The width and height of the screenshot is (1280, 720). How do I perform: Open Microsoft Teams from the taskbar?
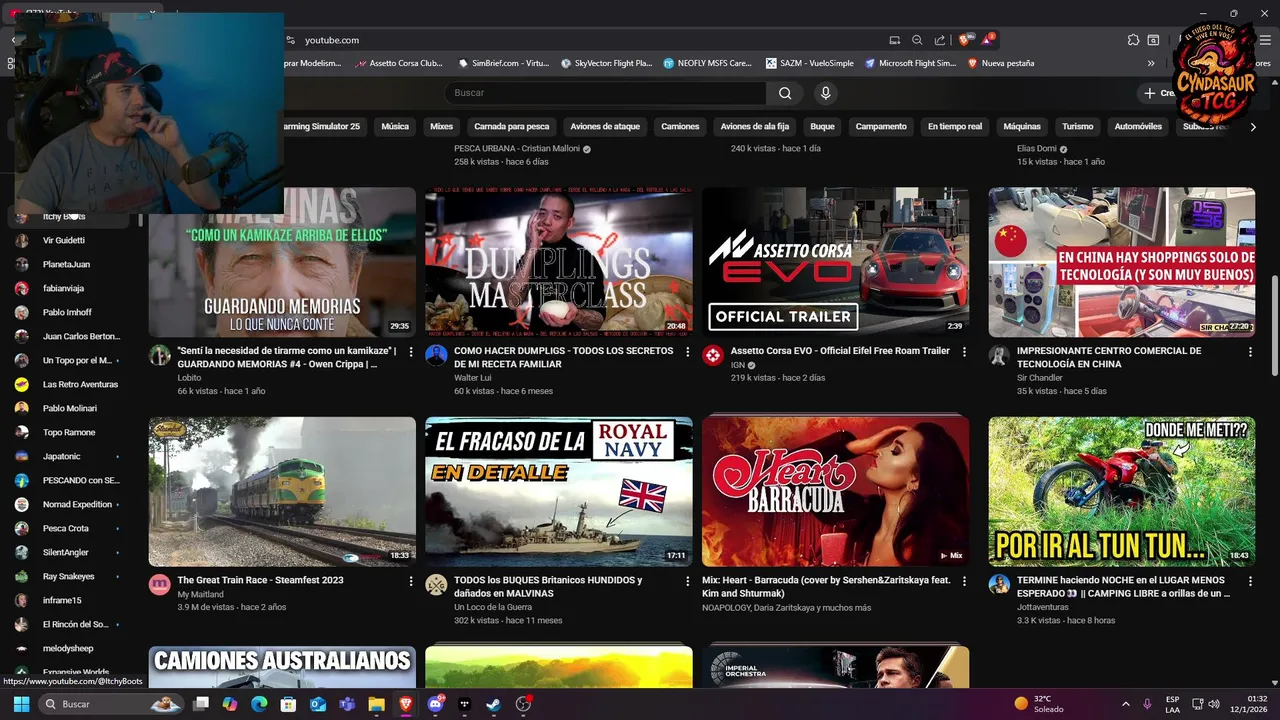click(x=347, y=704)
